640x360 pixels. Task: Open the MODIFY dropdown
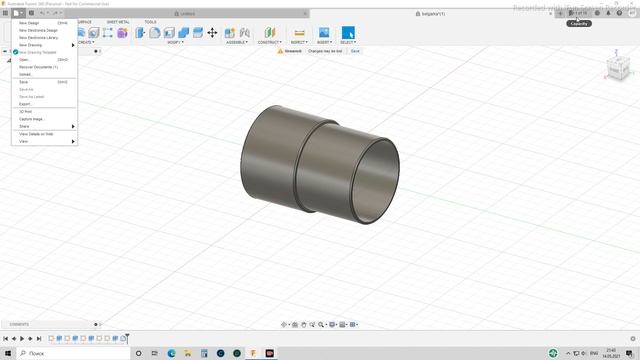pyautogui.click(x=176, y=42)
